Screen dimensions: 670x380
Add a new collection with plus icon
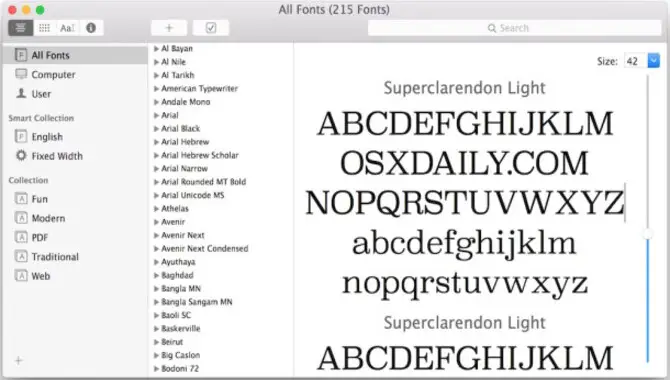18,361
